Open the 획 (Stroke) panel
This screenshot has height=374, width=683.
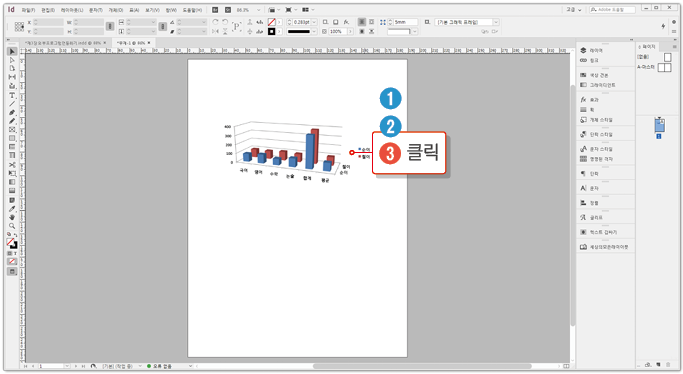click(x=587, y=110)
